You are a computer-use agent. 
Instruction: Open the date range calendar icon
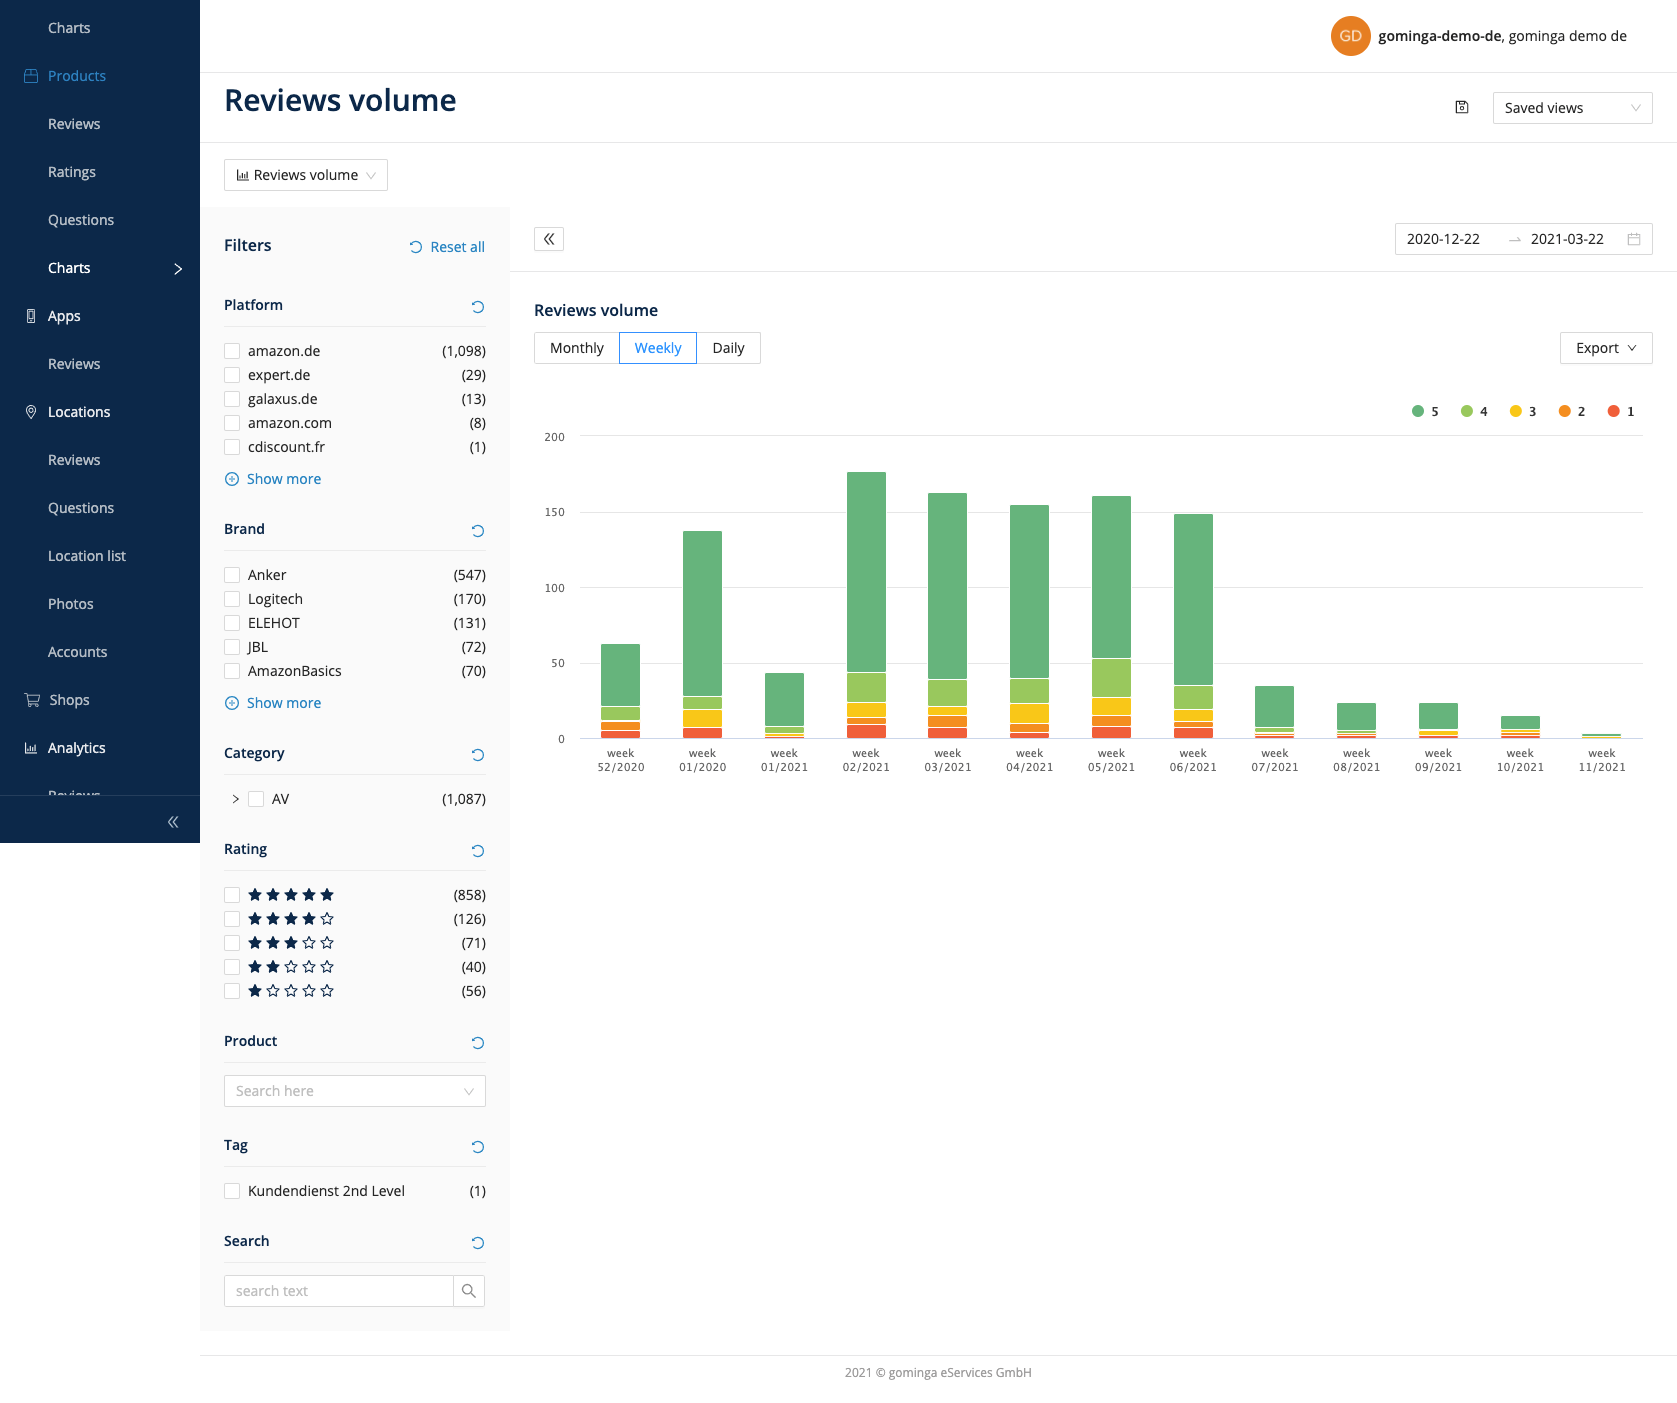1634,239
